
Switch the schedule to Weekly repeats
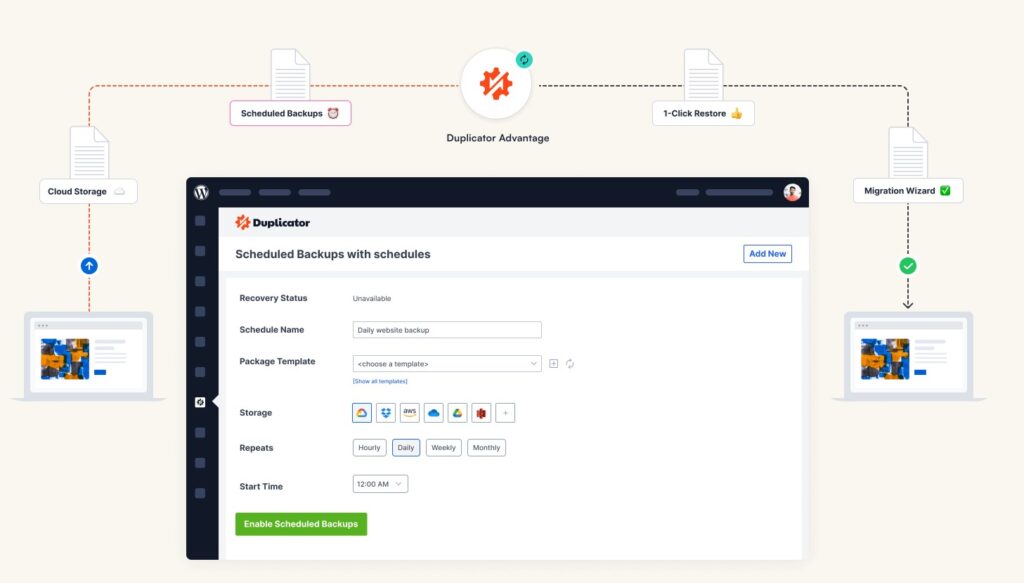pos(443,447)
